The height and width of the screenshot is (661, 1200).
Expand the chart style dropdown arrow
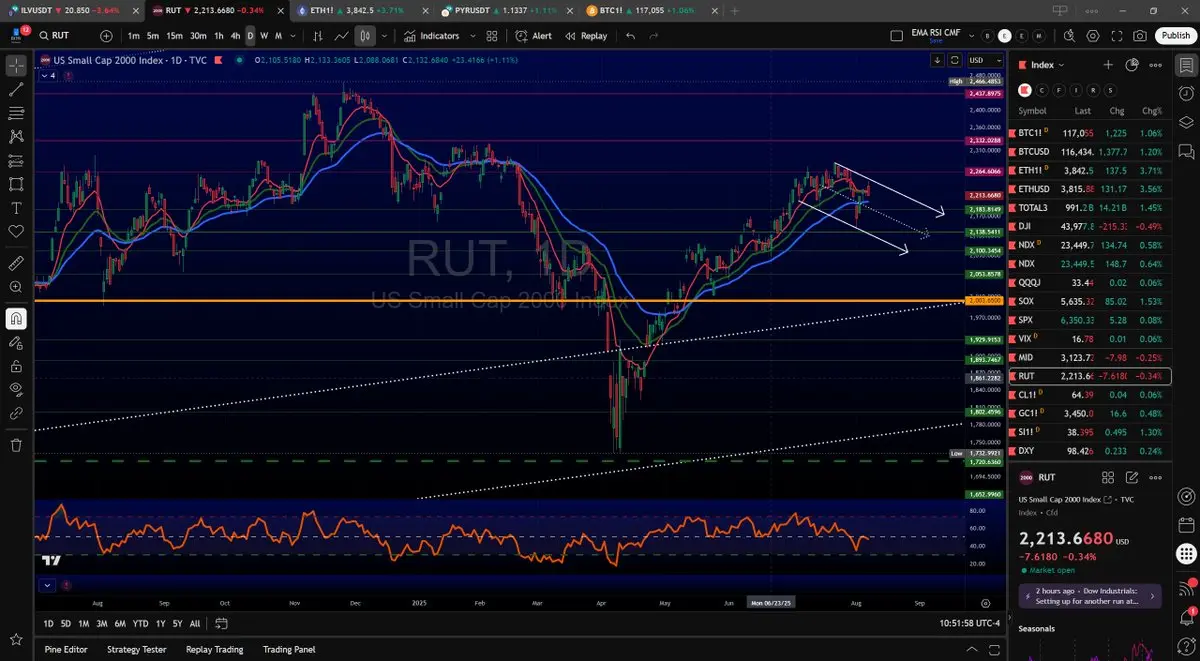pyautogui.click(x=384, y=36)
